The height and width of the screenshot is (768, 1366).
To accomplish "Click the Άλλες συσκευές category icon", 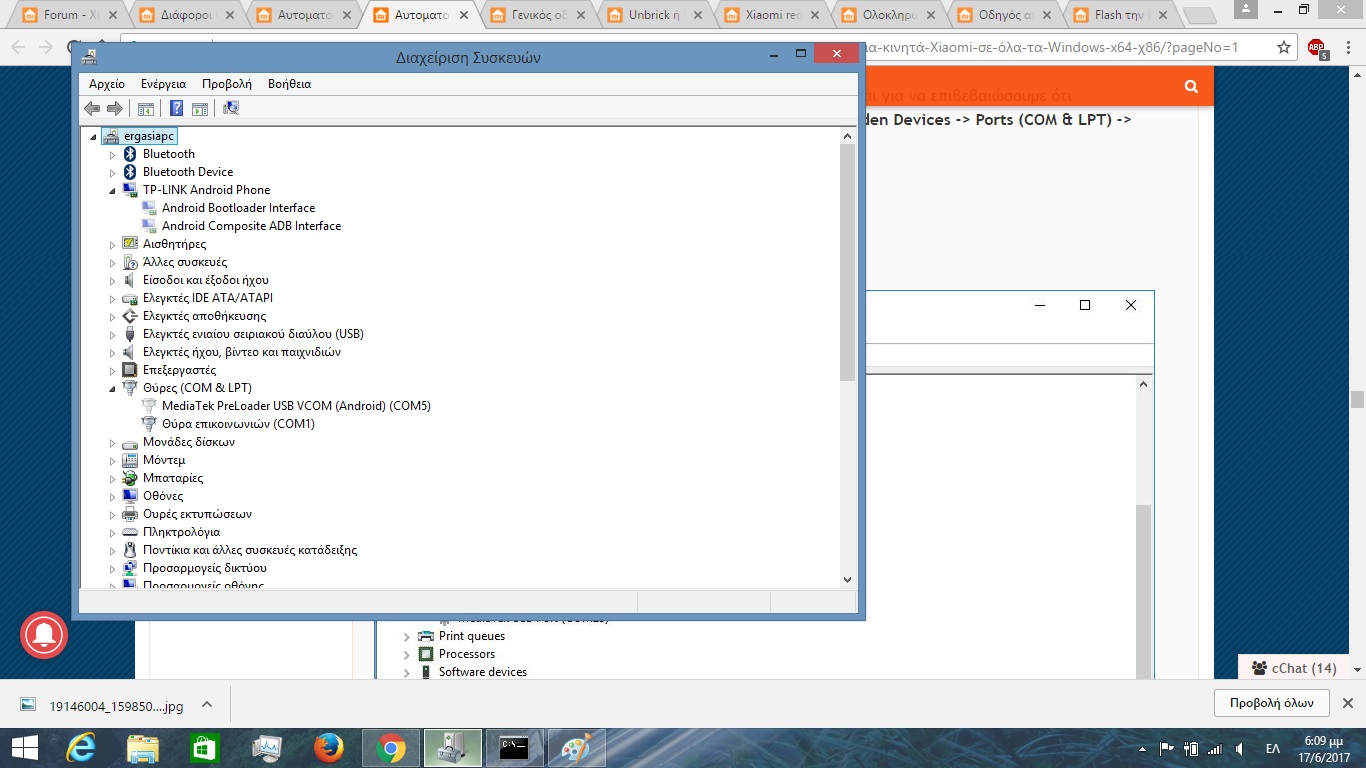I will tap(130, 262).
